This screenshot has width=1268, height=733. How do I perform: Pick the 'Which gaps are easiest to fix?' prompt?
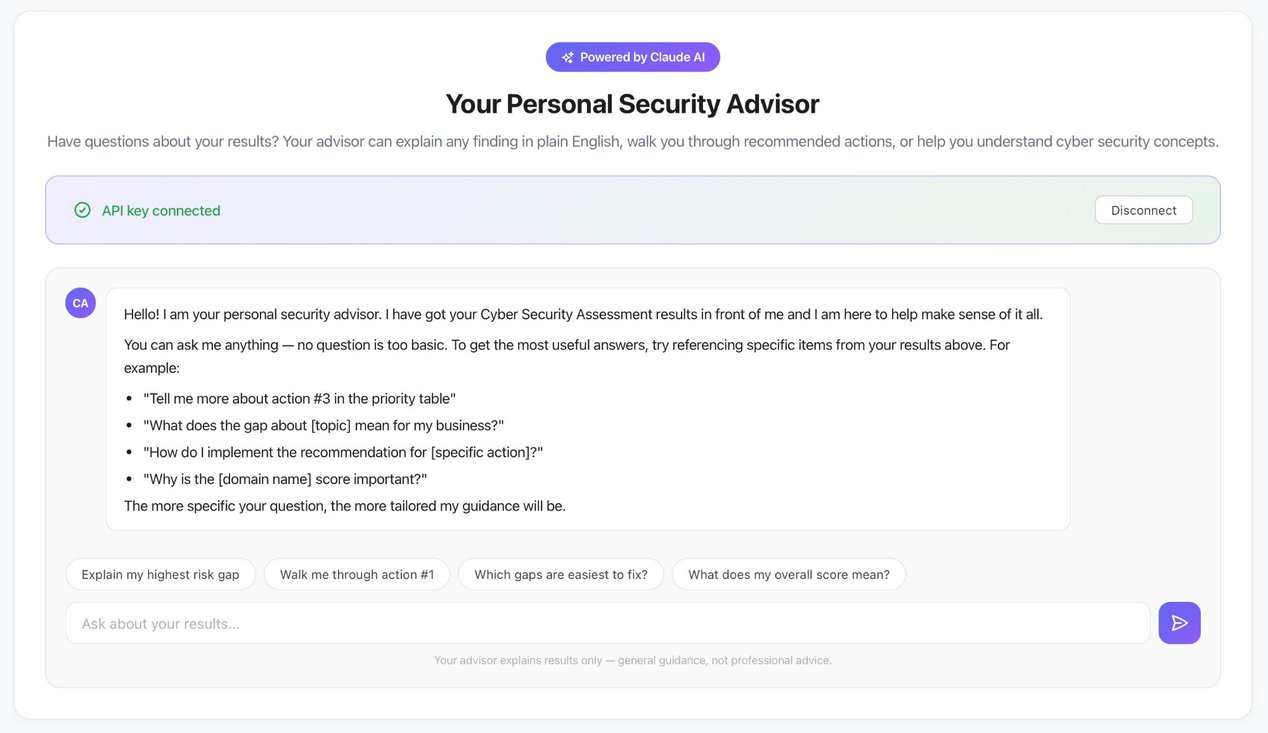click(x=561, y=574)
